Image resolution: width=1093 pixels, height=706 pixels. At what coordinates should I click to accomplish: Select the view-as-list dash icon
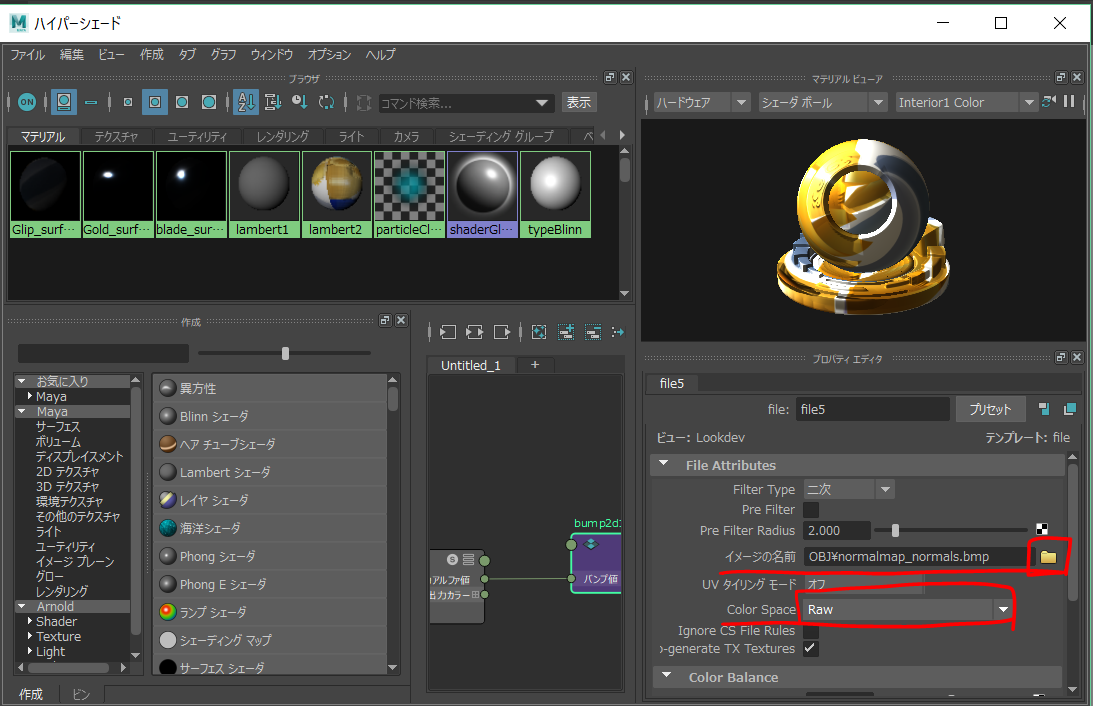(91, 102)
